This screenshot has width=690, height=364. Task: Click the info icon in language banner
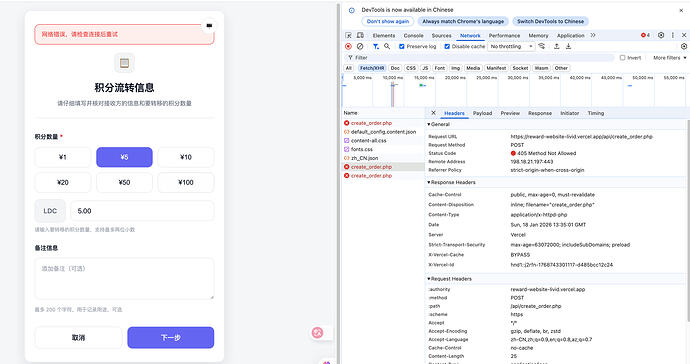click(x=352, y=10)
